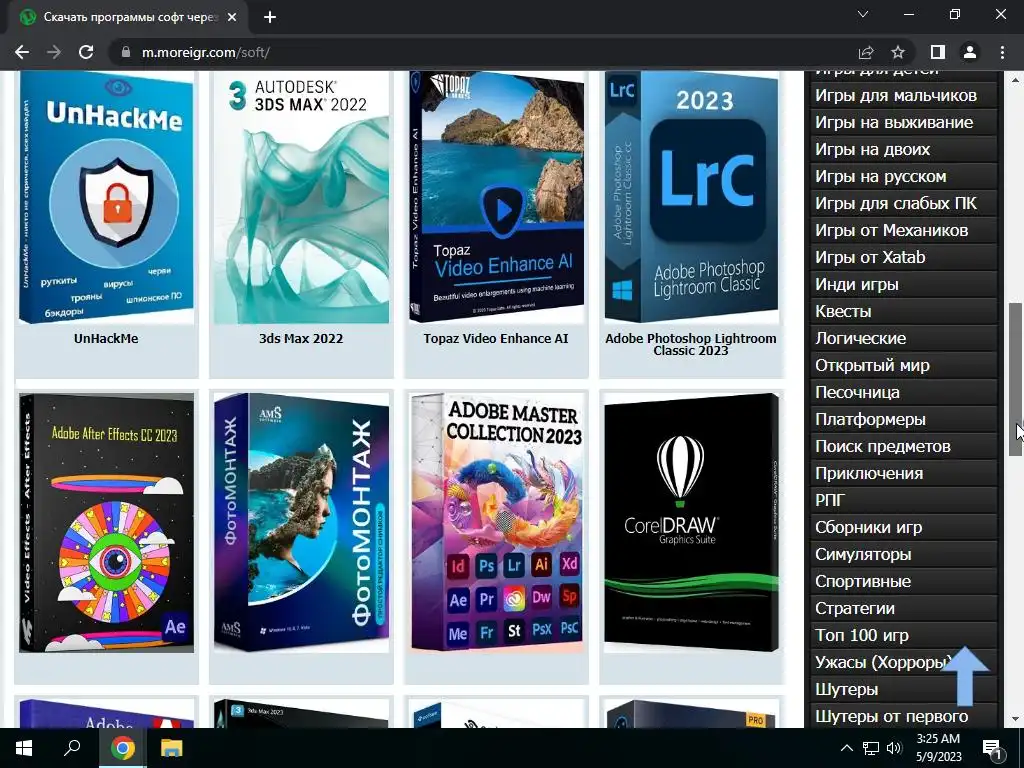Open Windows taskbar search
Viewport: 1024px width, 768px height.
point(72,748)
